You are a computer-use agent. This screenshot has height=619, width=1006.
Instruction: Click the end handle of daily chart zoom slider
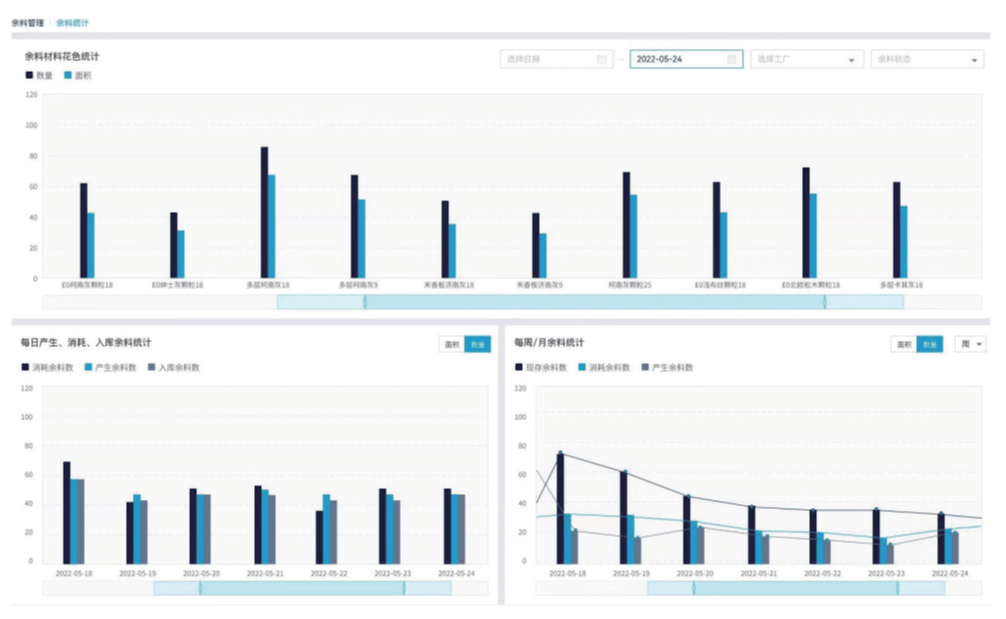coord(404,588)
